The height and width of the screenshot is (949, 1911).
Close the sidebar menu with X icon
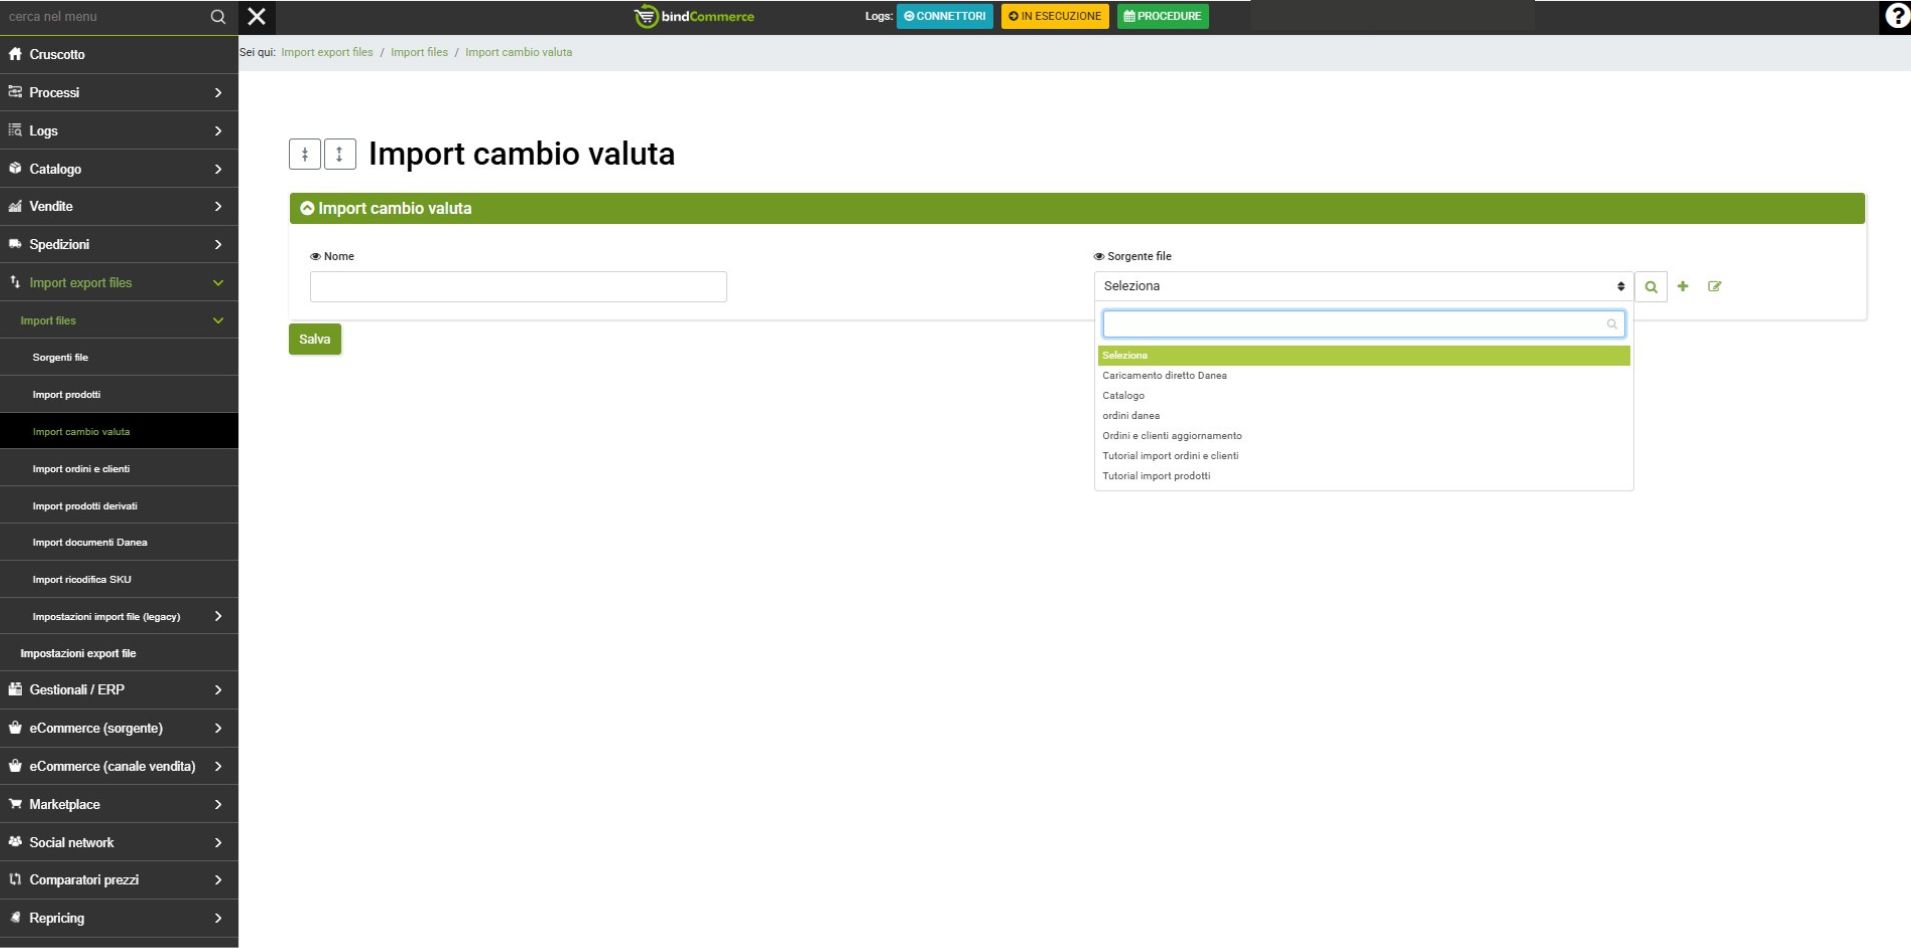(x=257, y=16)
